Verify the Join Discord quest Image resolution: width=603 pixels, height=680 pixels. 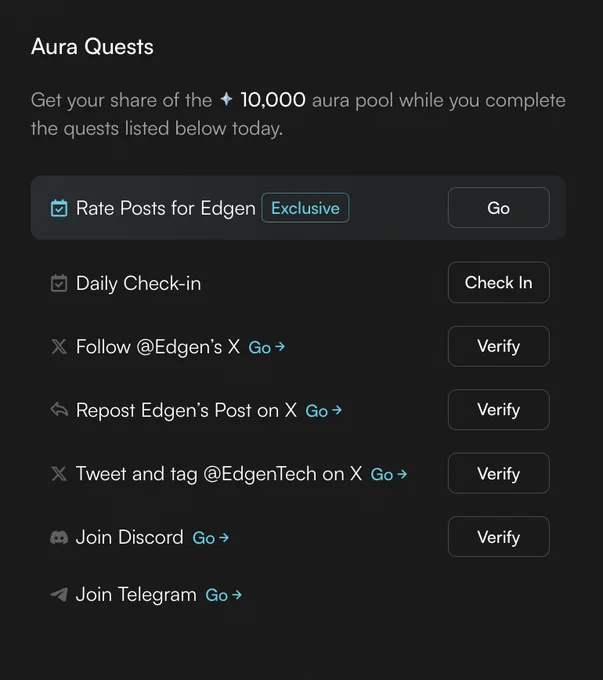498,536
